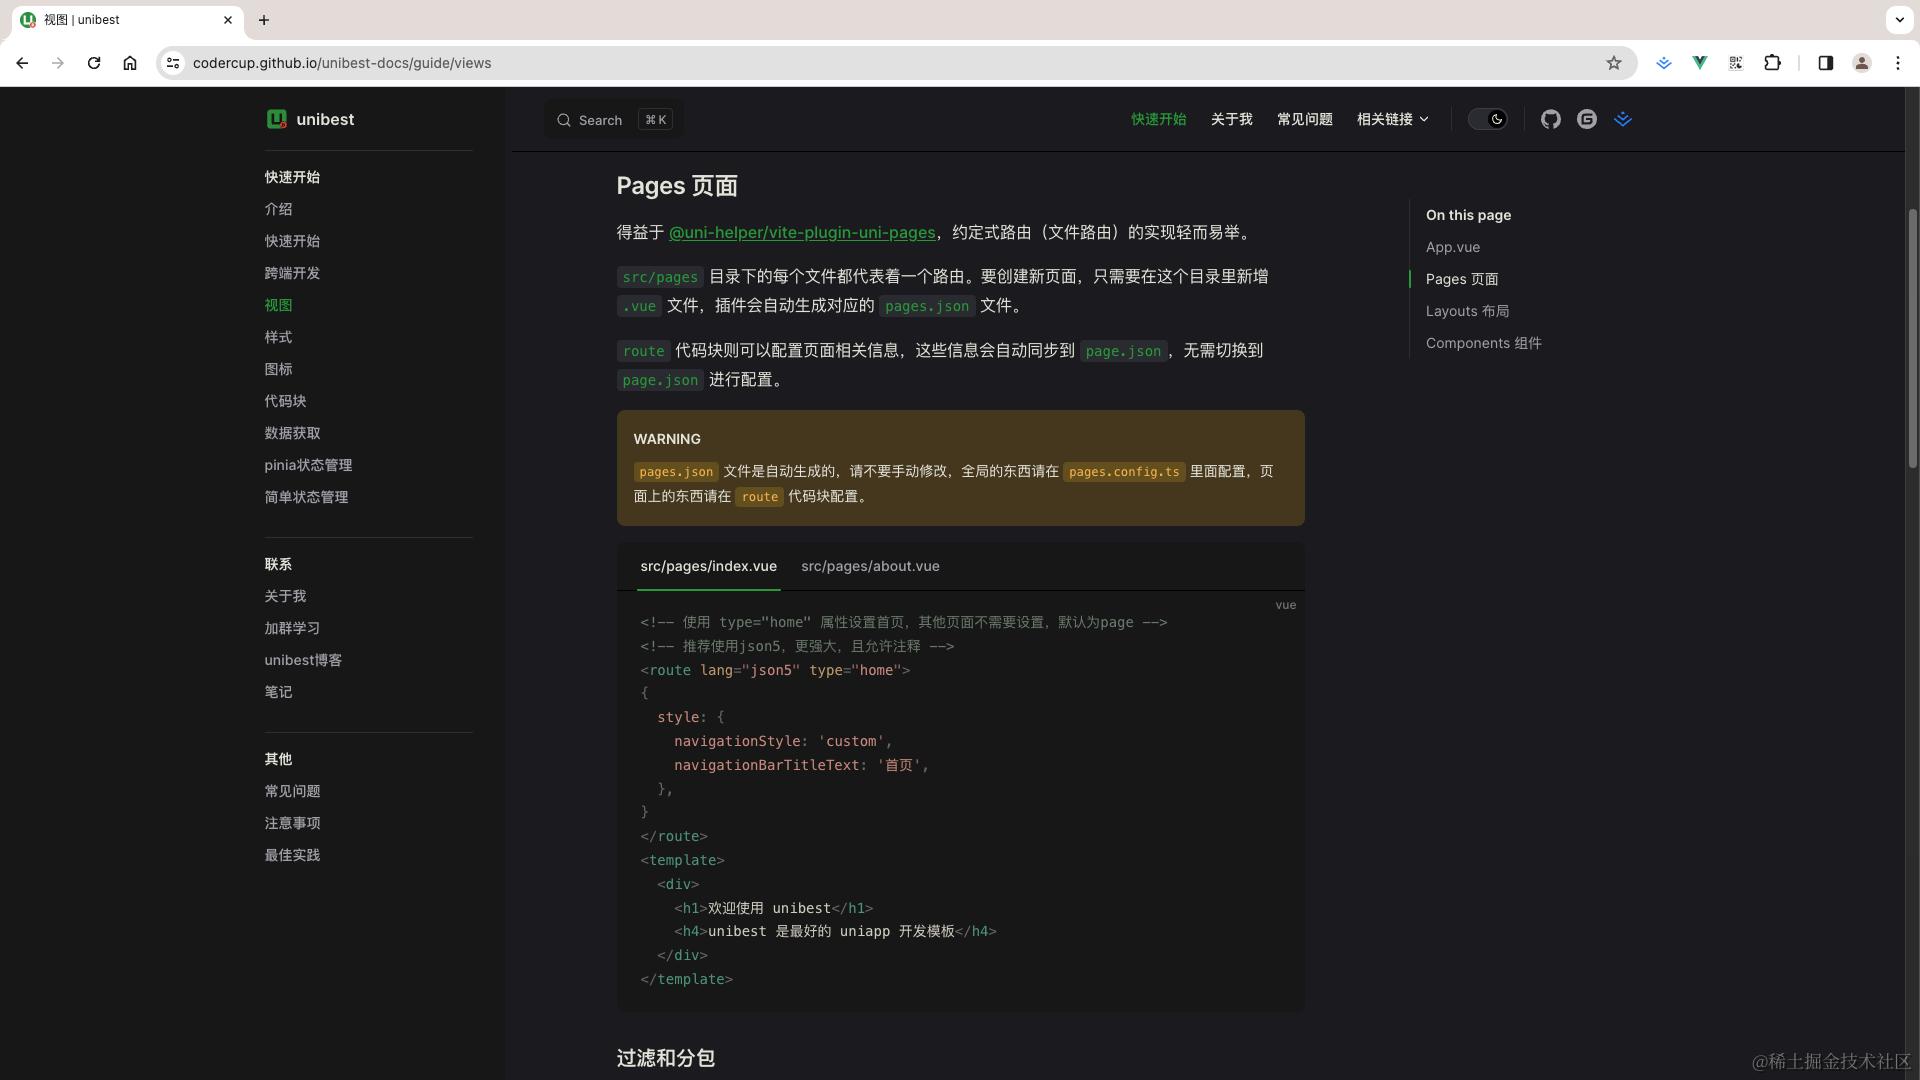Go to the browser home page
This screenshot has width=1920, height=1080.
(x=130, y=63)
